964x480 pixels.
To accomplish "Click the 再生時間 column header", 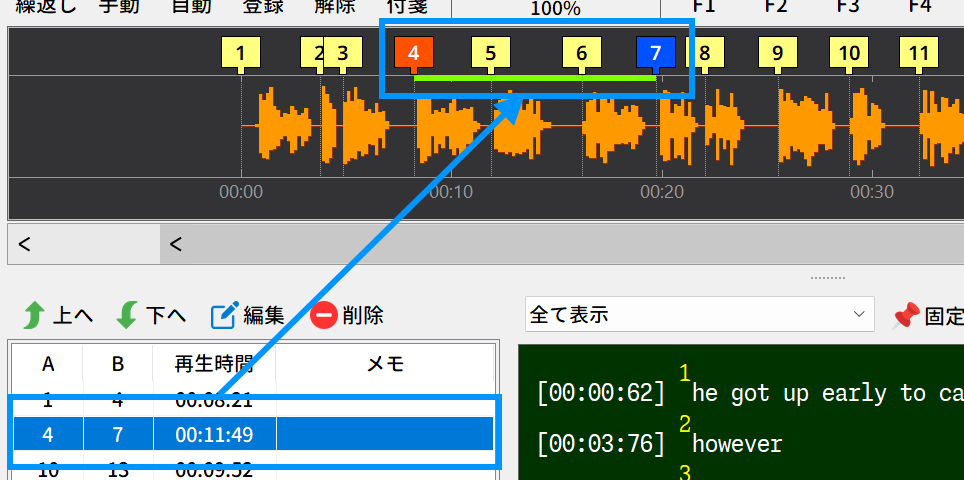I will pyautogui.click(x=215, y=364).
